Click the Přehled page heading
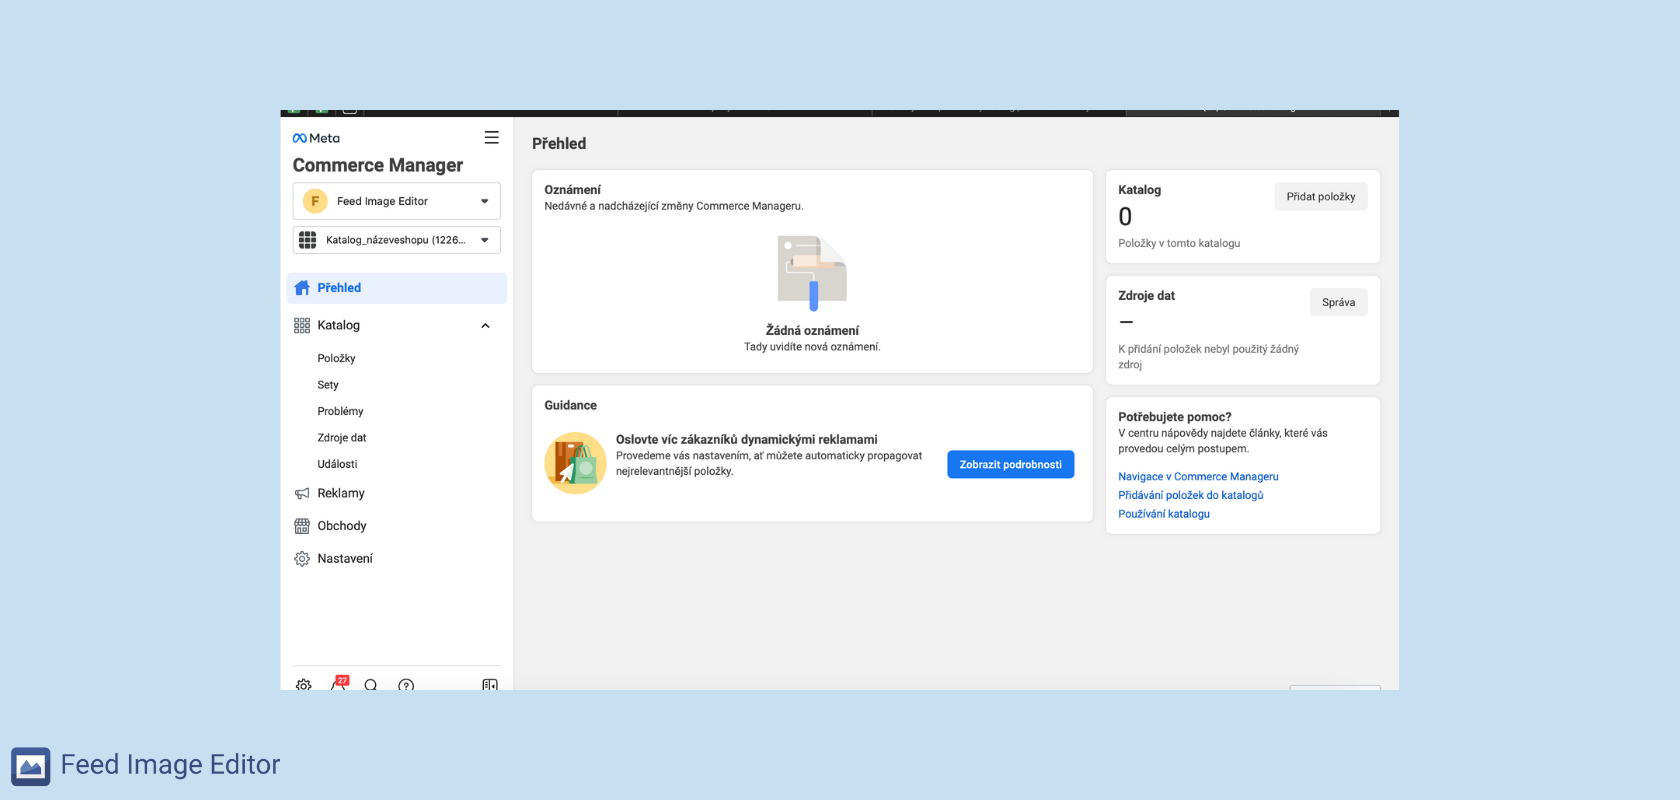1680x800 pixels. pos(559,144)
